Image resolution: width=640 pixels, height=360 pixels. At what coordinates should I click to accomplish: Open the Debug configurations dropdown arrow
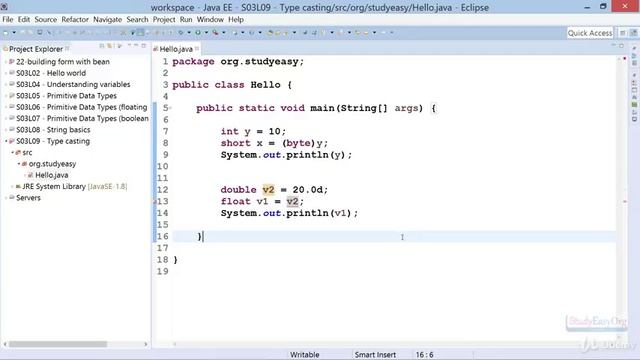[x=189, y=33]
